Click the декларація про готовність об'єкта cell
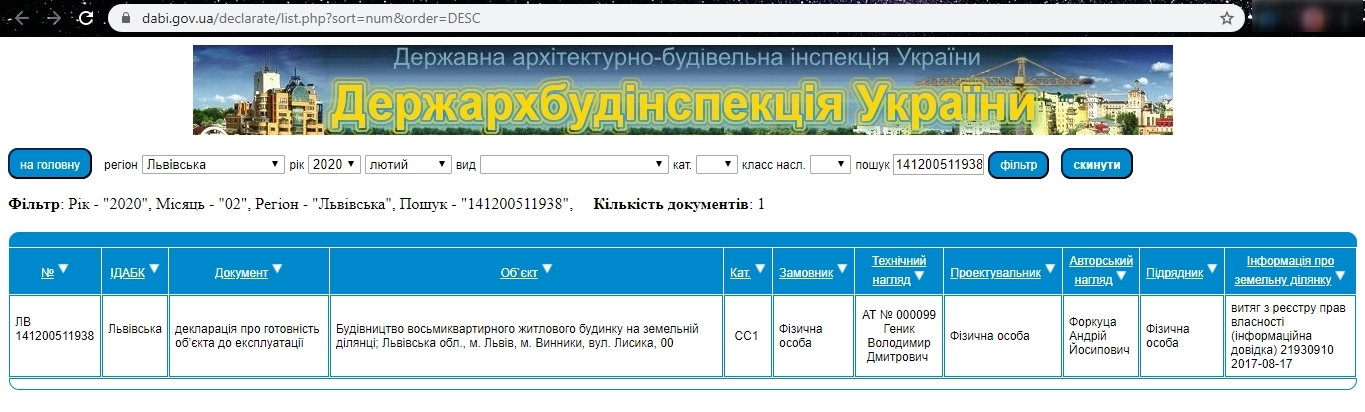This screenshot has width=1365, height=412. (248, 336)
